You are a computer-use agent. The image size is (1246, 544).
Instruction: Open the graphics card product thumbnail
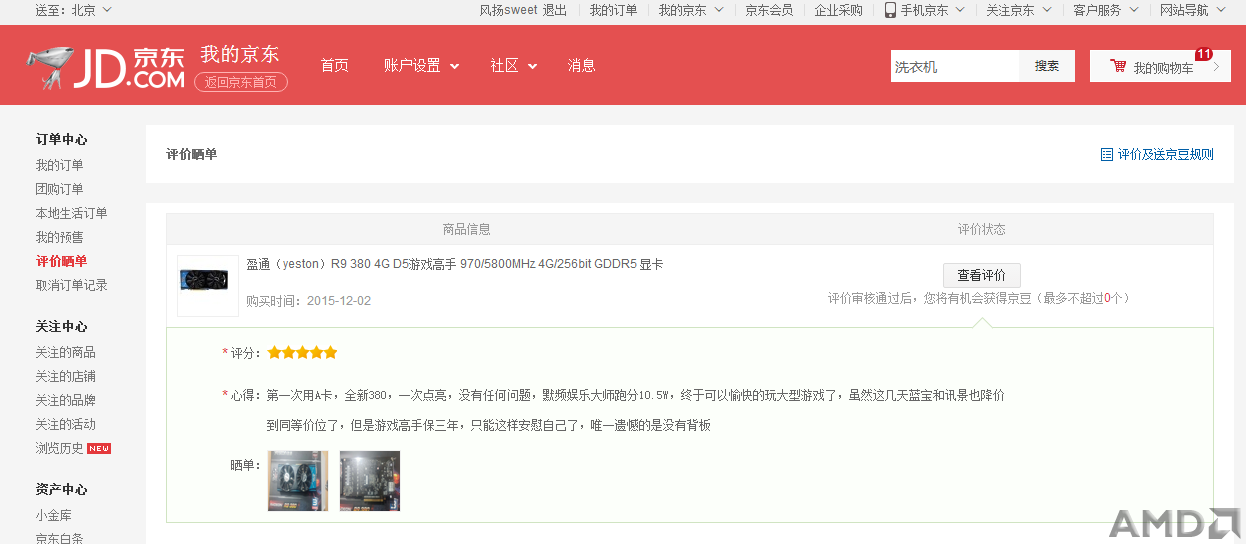(x=208, y=286)
